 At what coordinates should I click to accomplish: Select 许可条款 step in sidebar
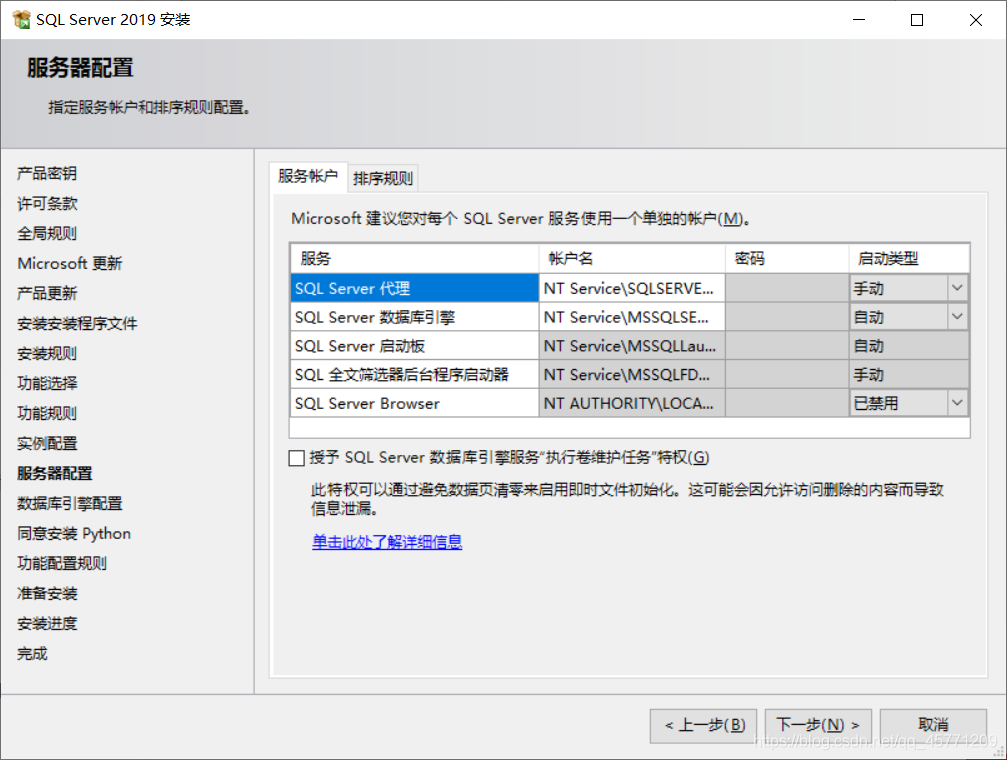coord(47,204)
